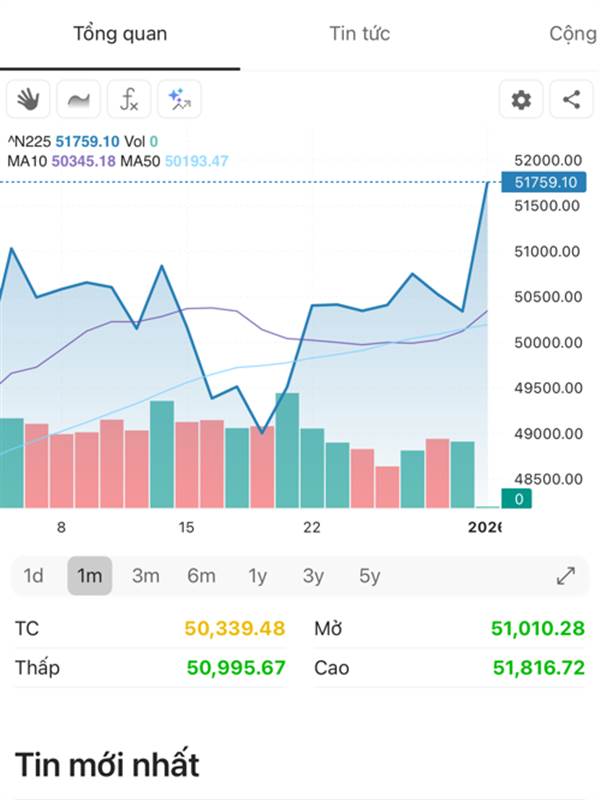Open the chart type area icon

pyautogui.click(x=78, y=99)
